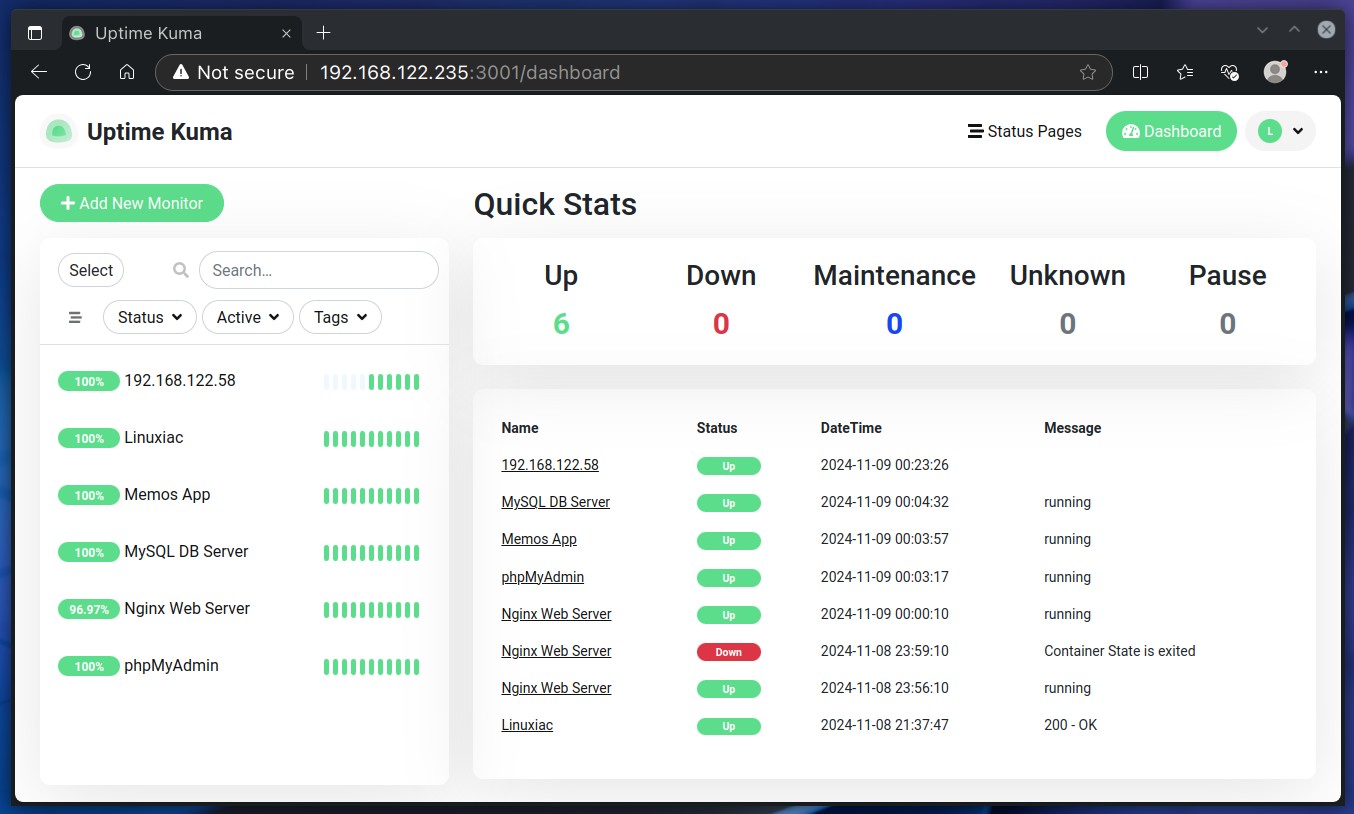Focus the monitor search input field
The width and height of the screenshot is (1354, 814).
[x=318, y=270]
